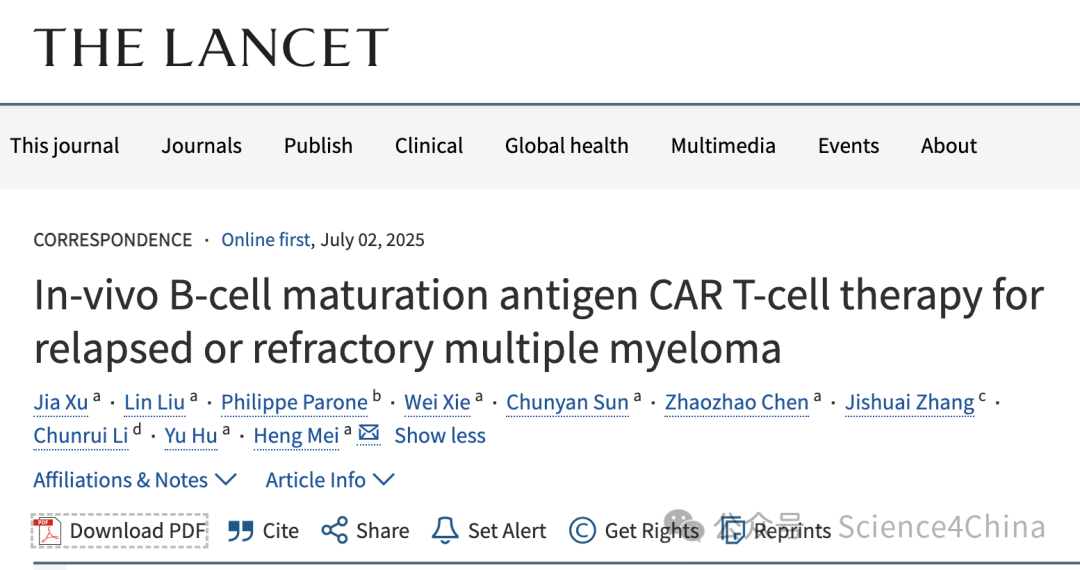
Task: Click the Set Alert bell icon
Action: [x=445, y=531]
